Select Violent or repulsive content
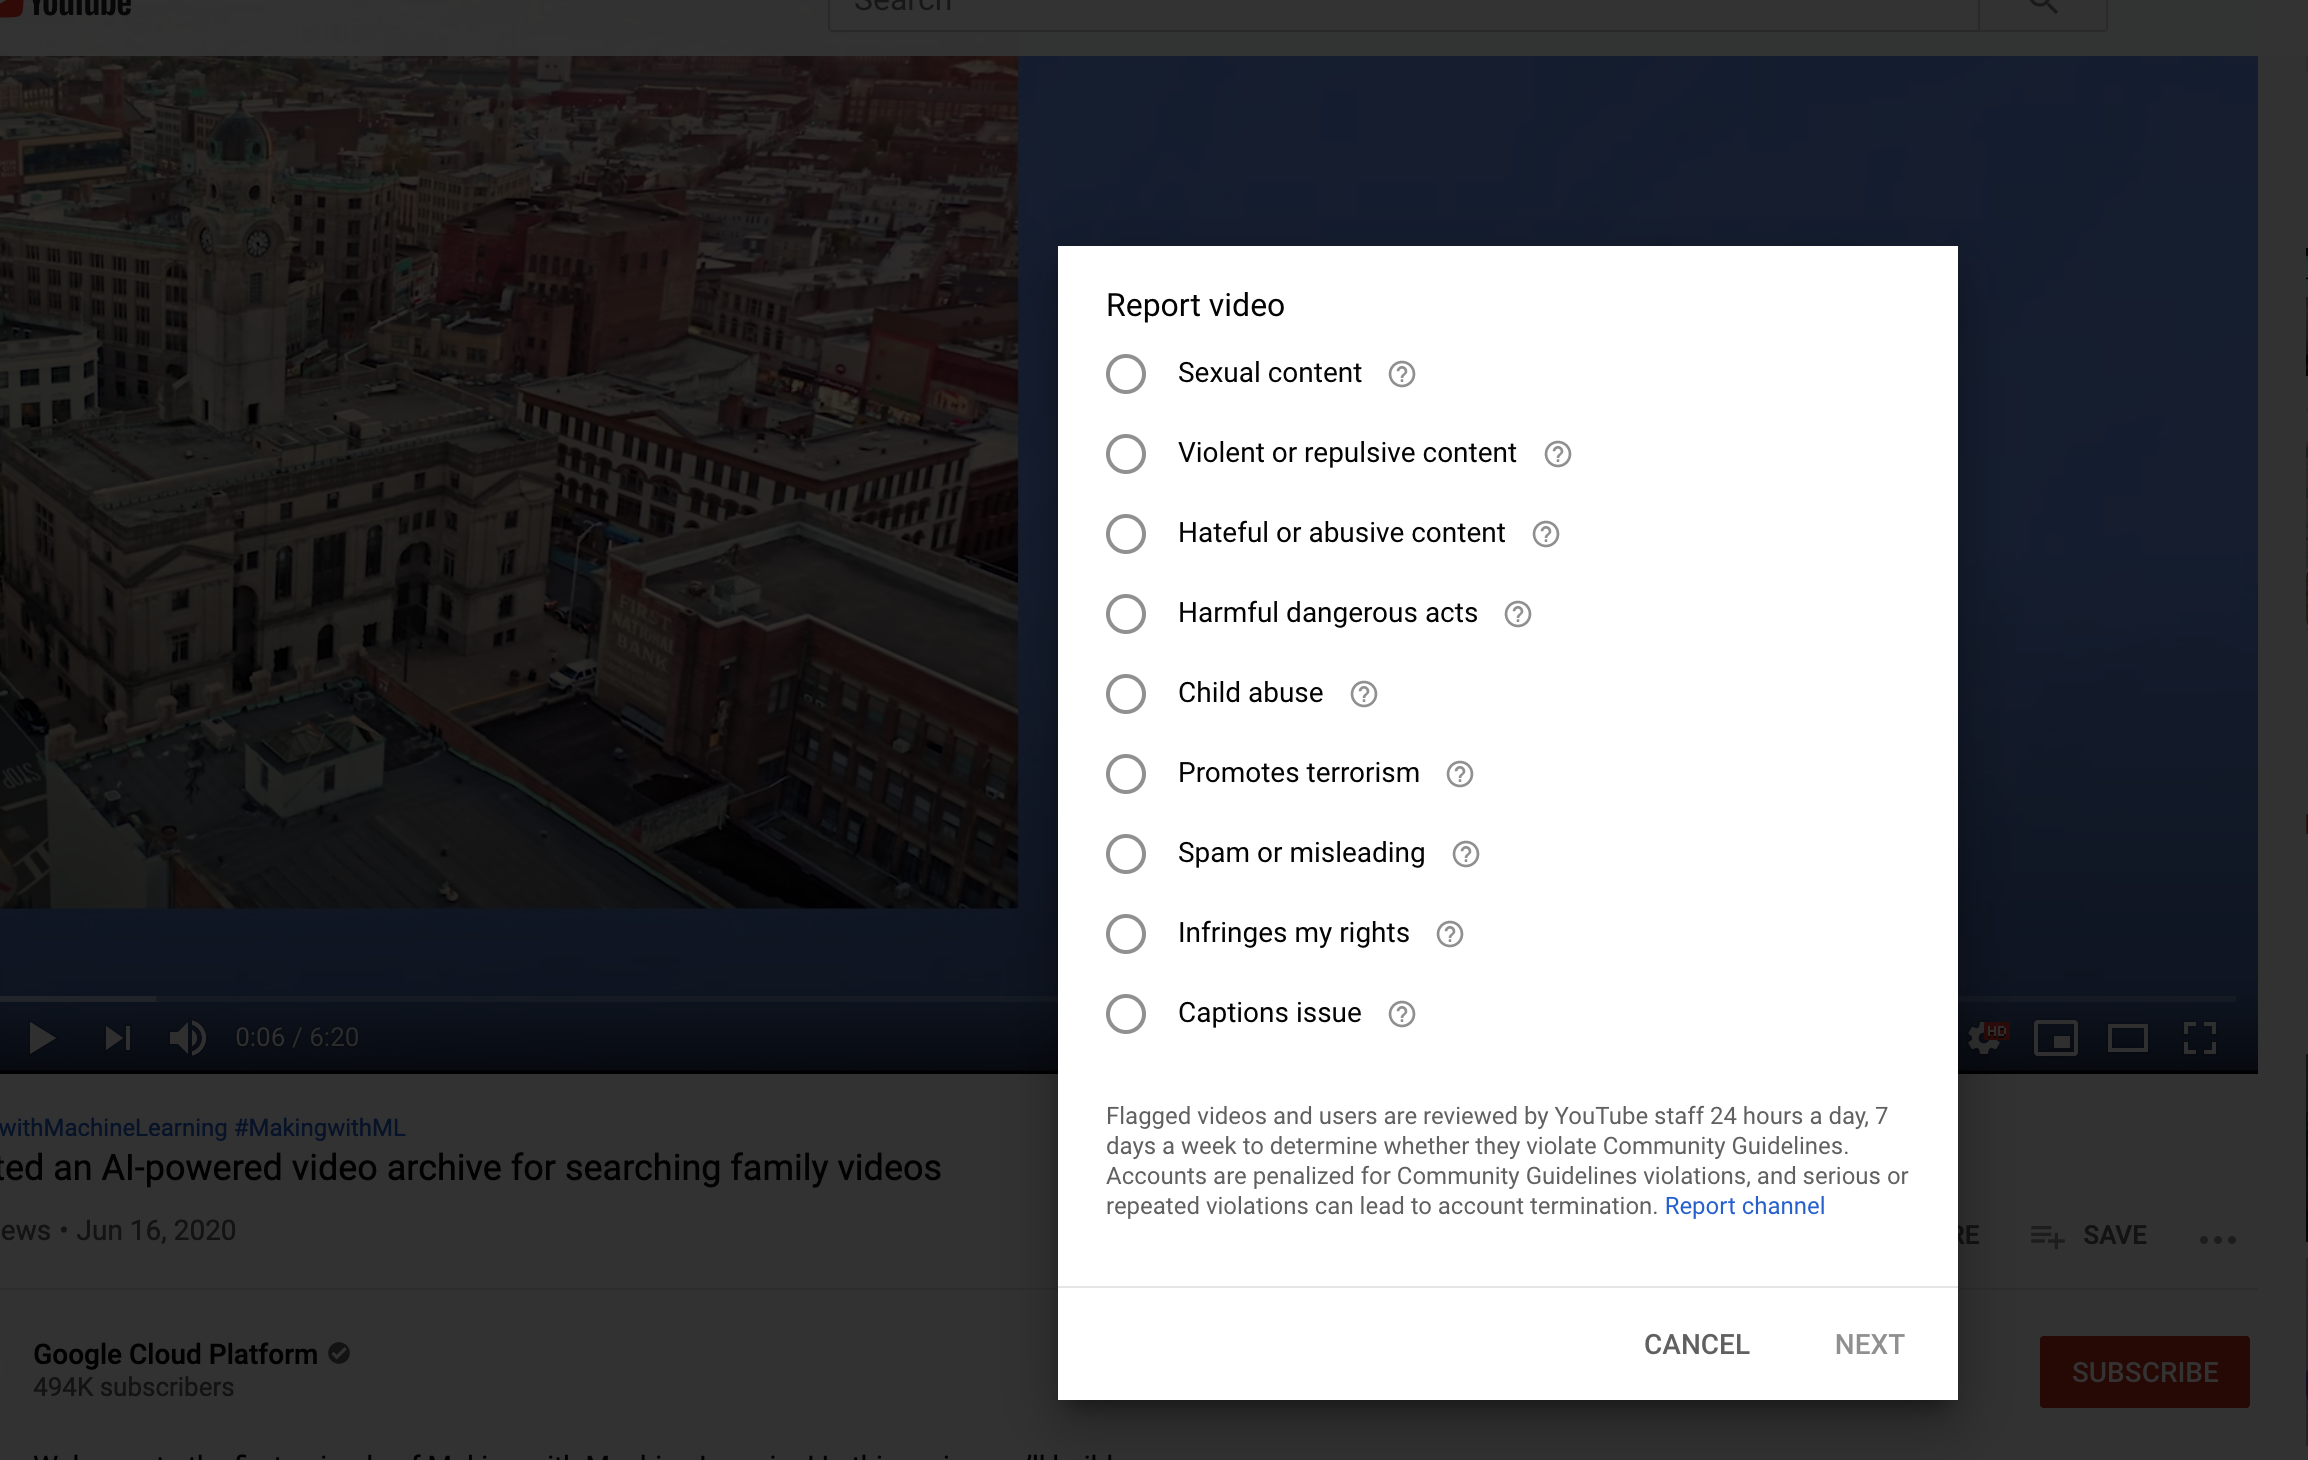 pos(1126,453)
